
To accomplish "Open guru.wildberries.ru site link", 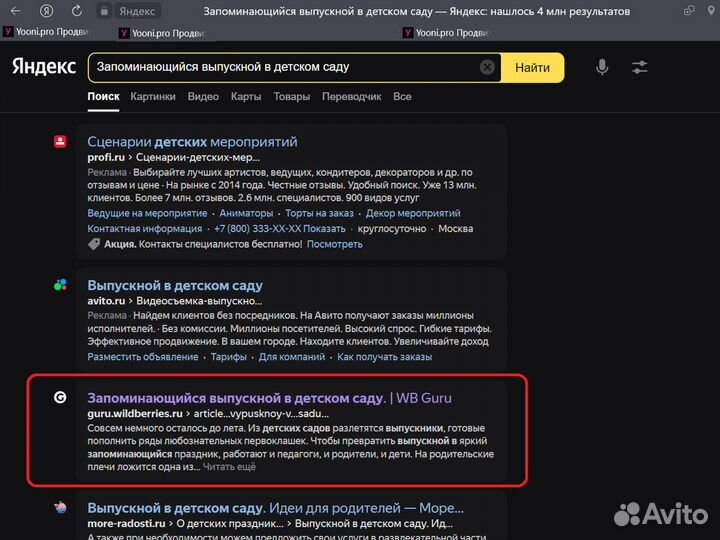I will click(x=135, y=413).
